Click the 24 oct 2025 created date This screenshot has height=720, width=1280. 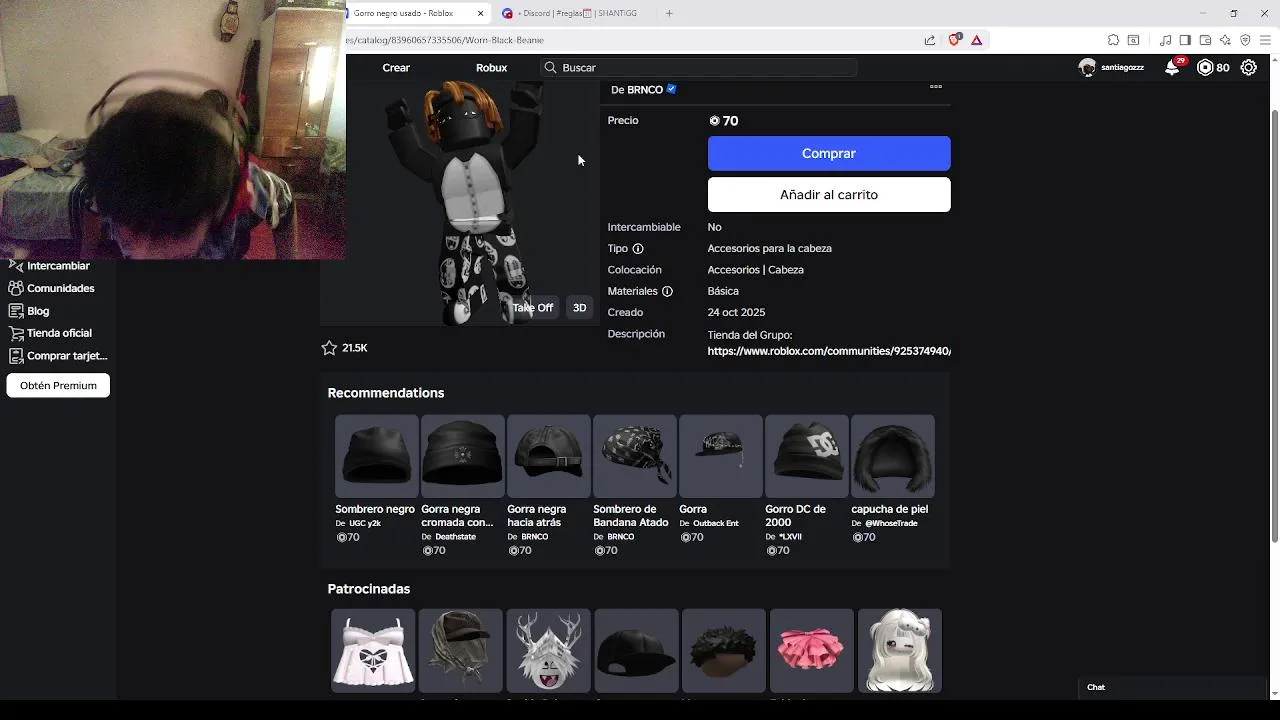(x=736, y=313)
